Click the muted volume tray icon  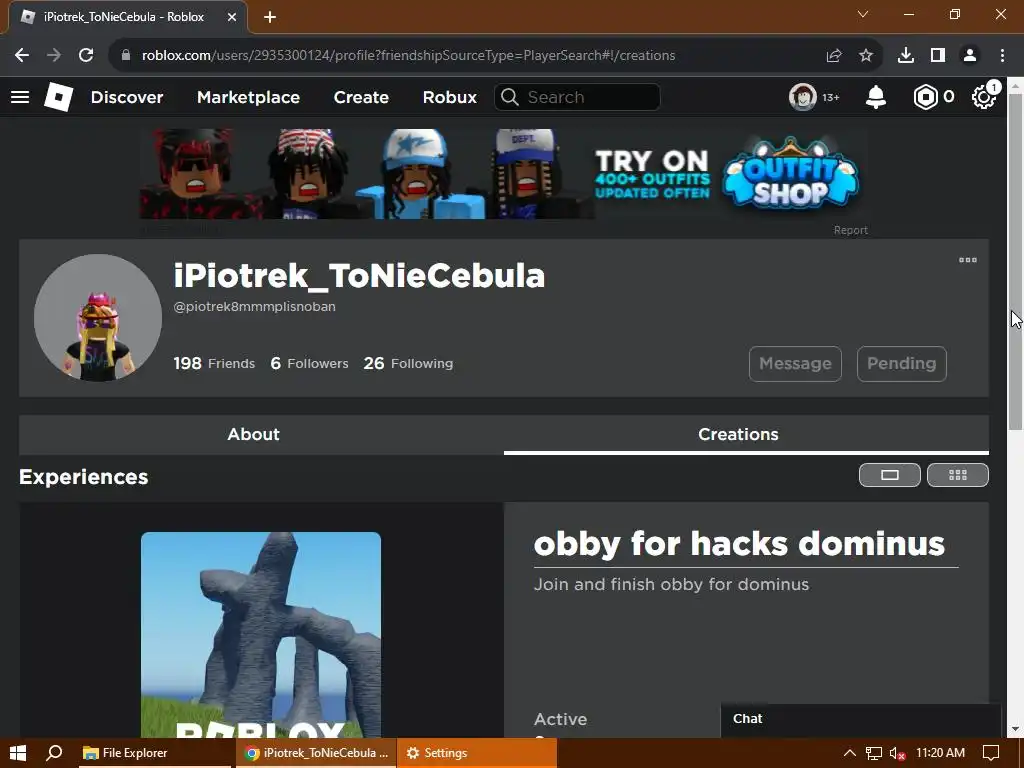(x=897, y=753)
